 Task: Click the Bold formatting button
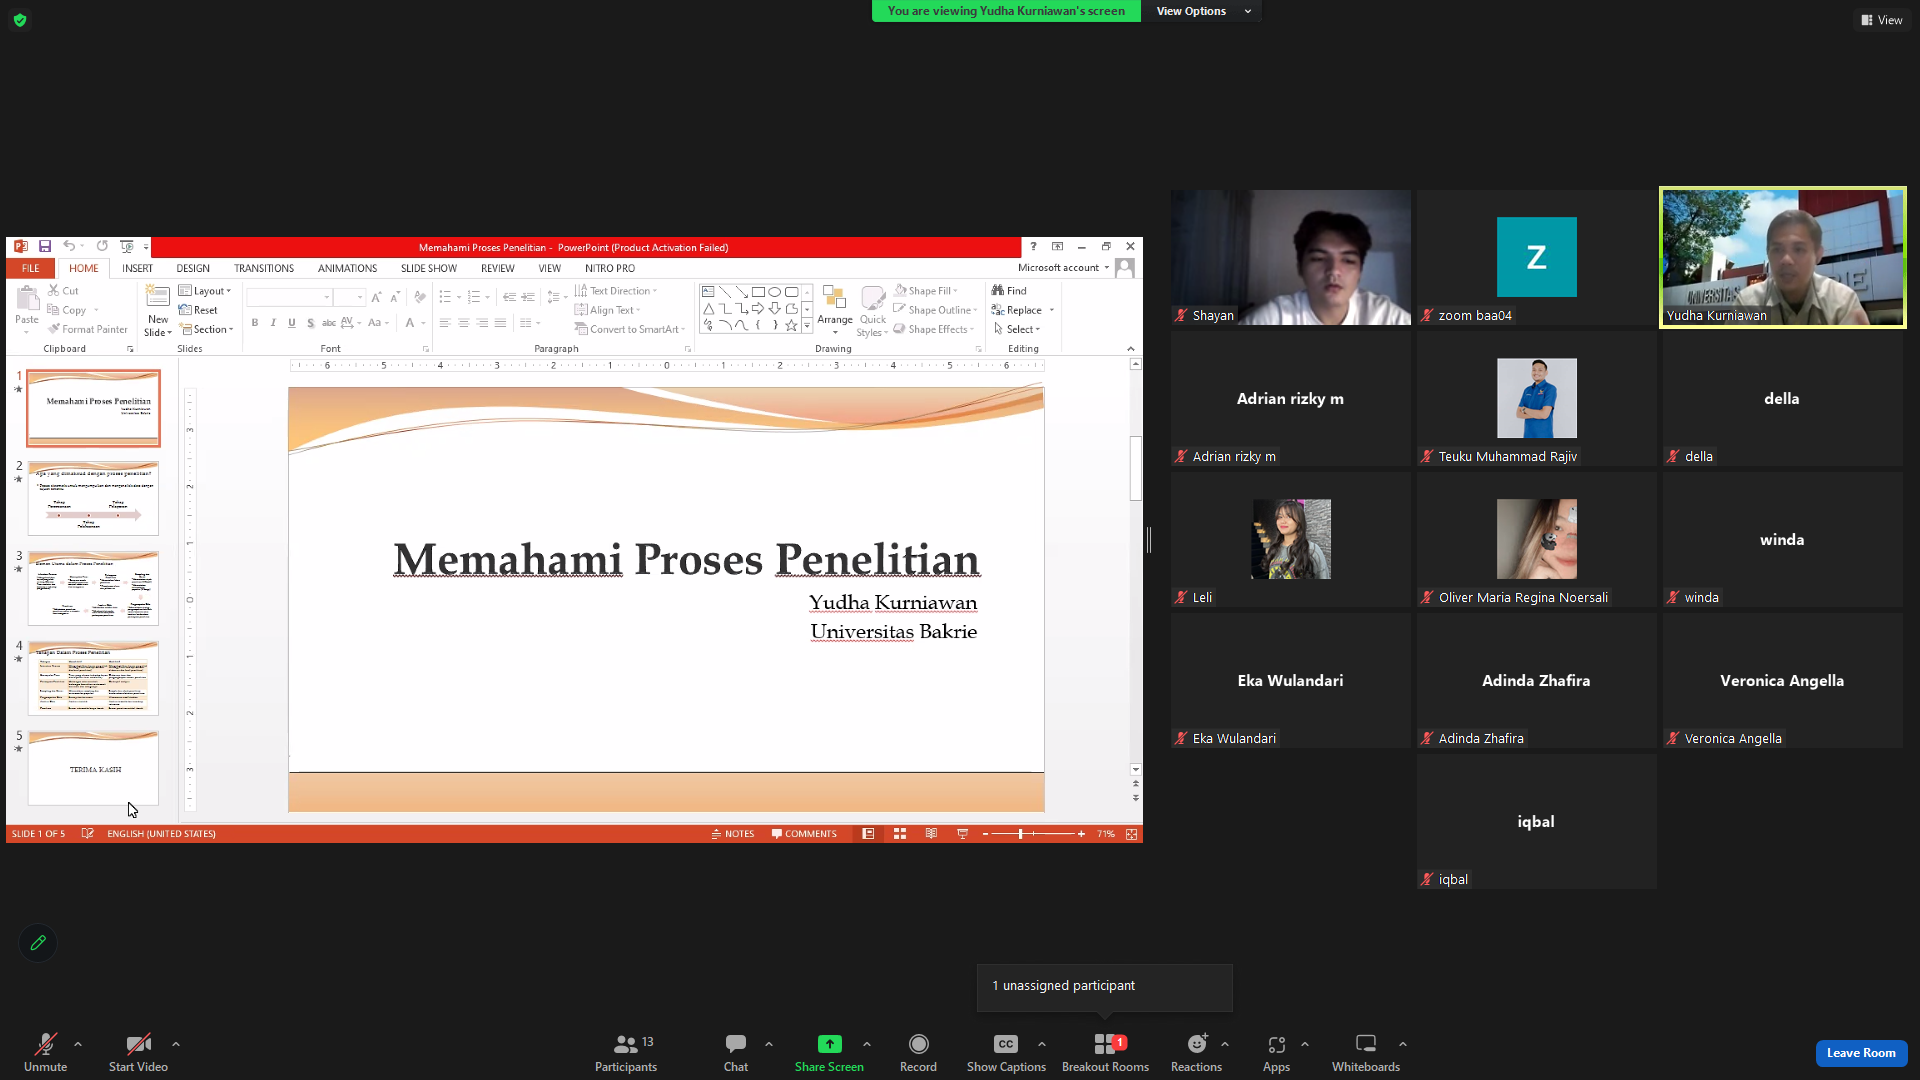(x=255, y=323)
